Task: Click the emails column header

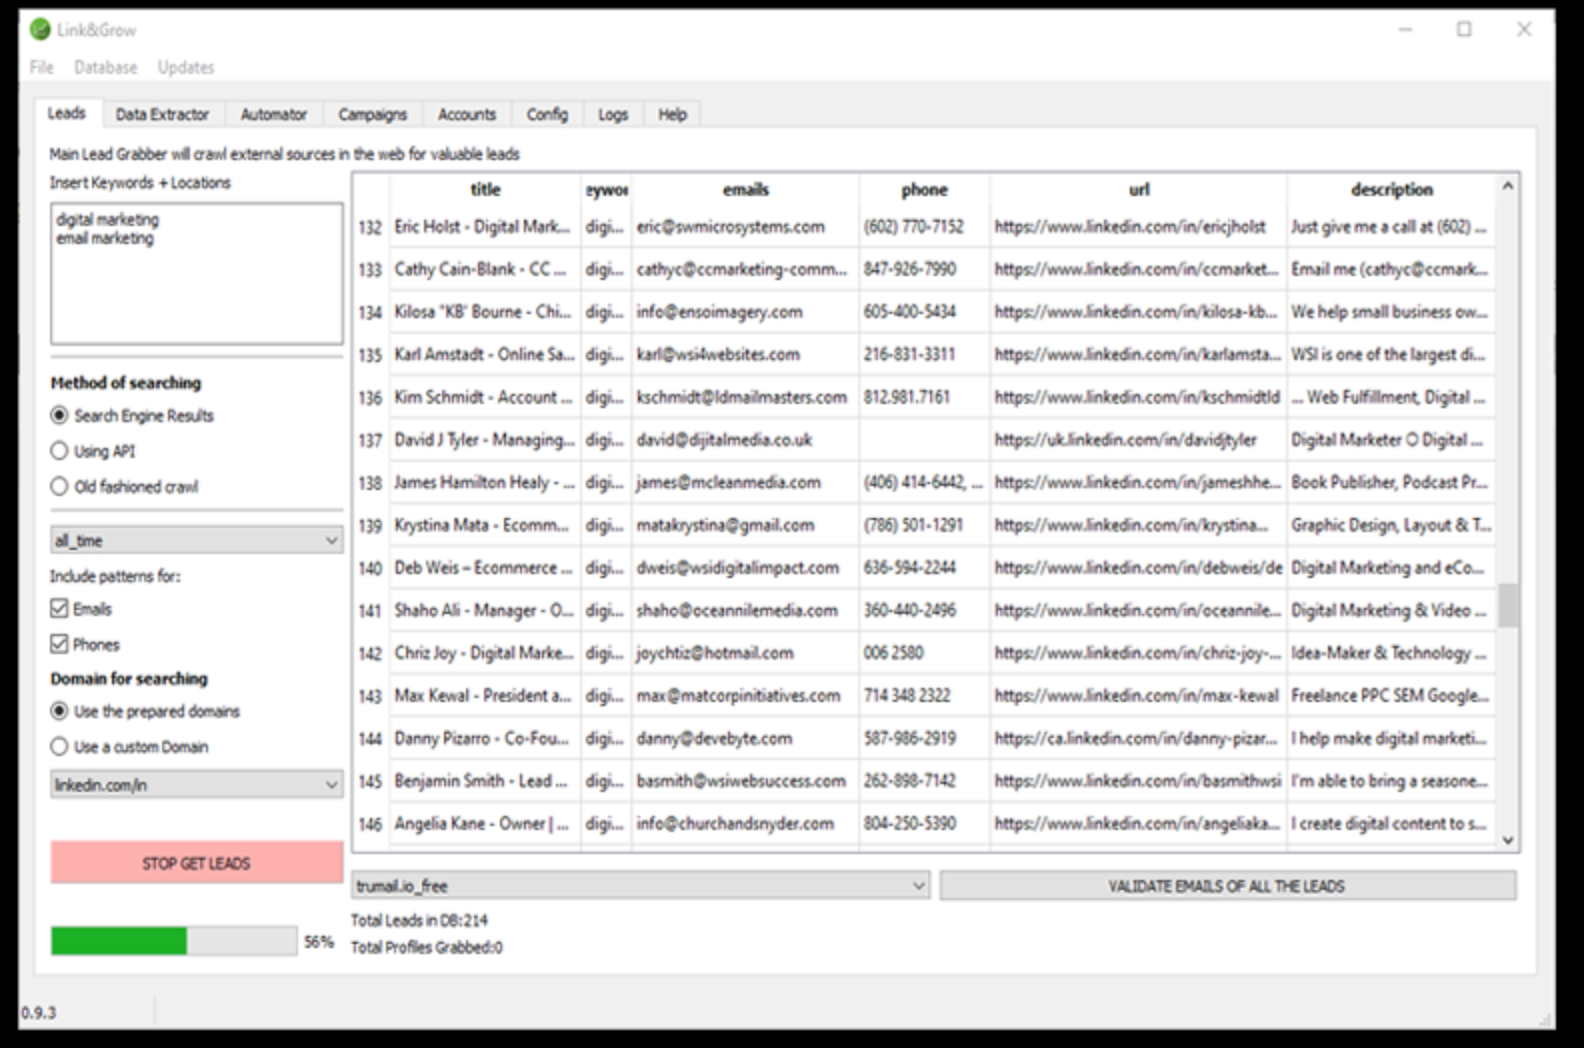Action: (x=745, y=189)
